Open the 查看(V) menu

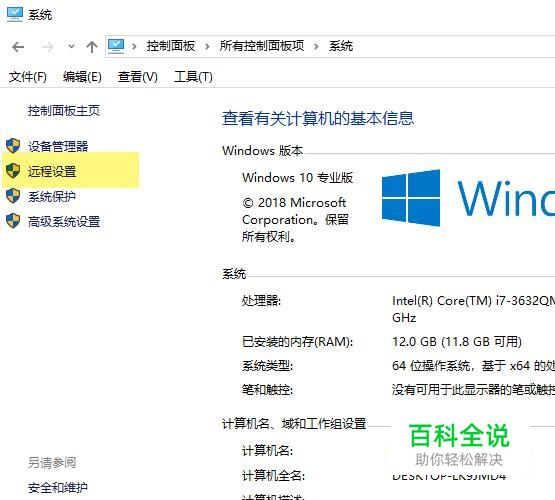pos(138,77)
